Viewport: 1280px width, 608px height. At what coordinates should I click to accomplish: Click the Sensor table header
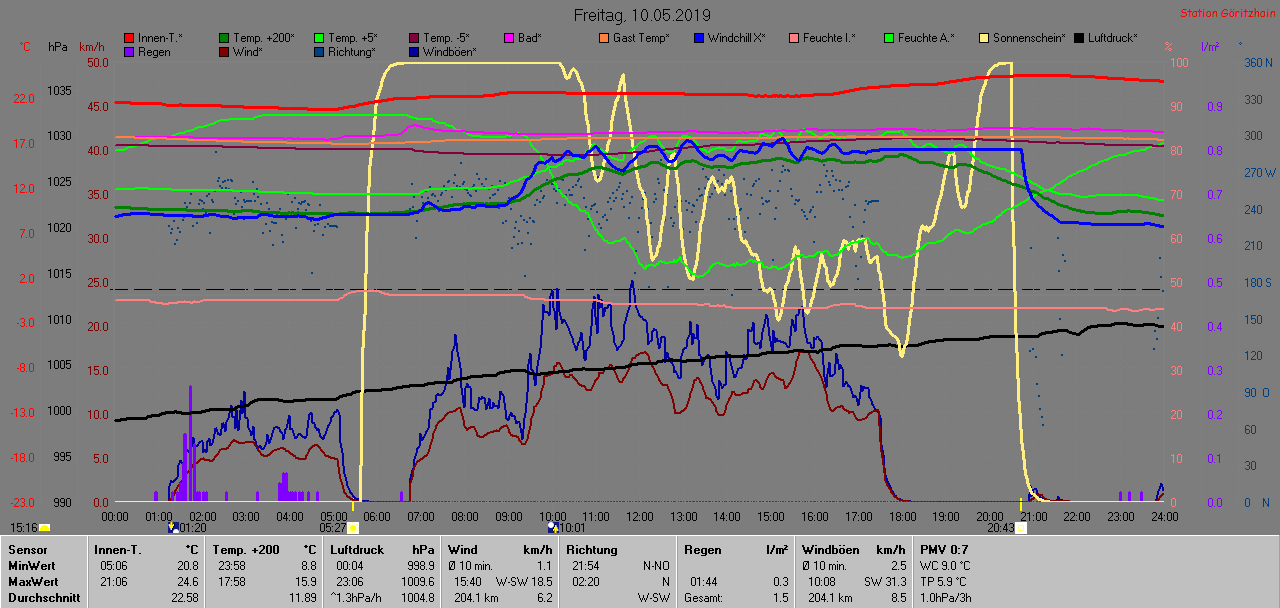28,549
